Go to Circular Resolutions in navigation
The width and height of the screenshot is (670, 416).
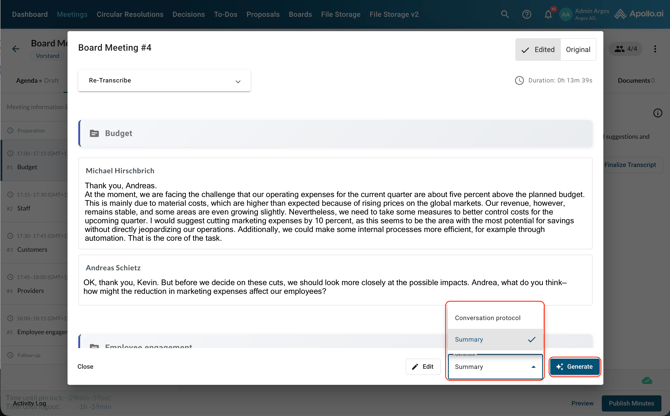130,15
